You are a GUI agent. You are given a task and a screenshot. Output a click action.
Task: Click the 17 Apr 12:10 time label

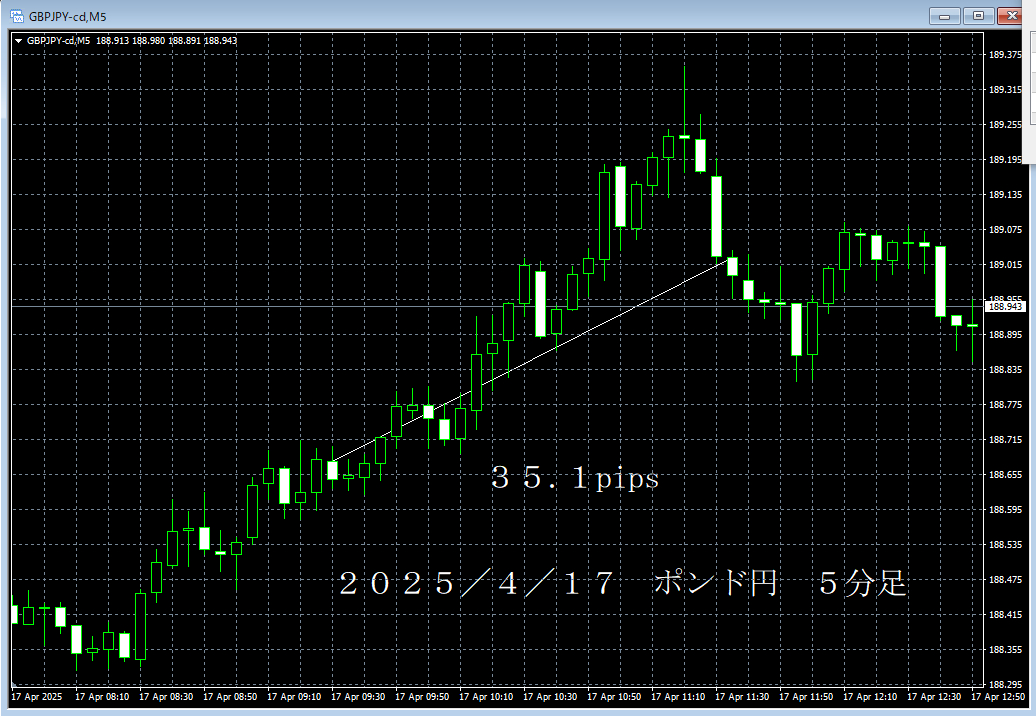[870, 697]
